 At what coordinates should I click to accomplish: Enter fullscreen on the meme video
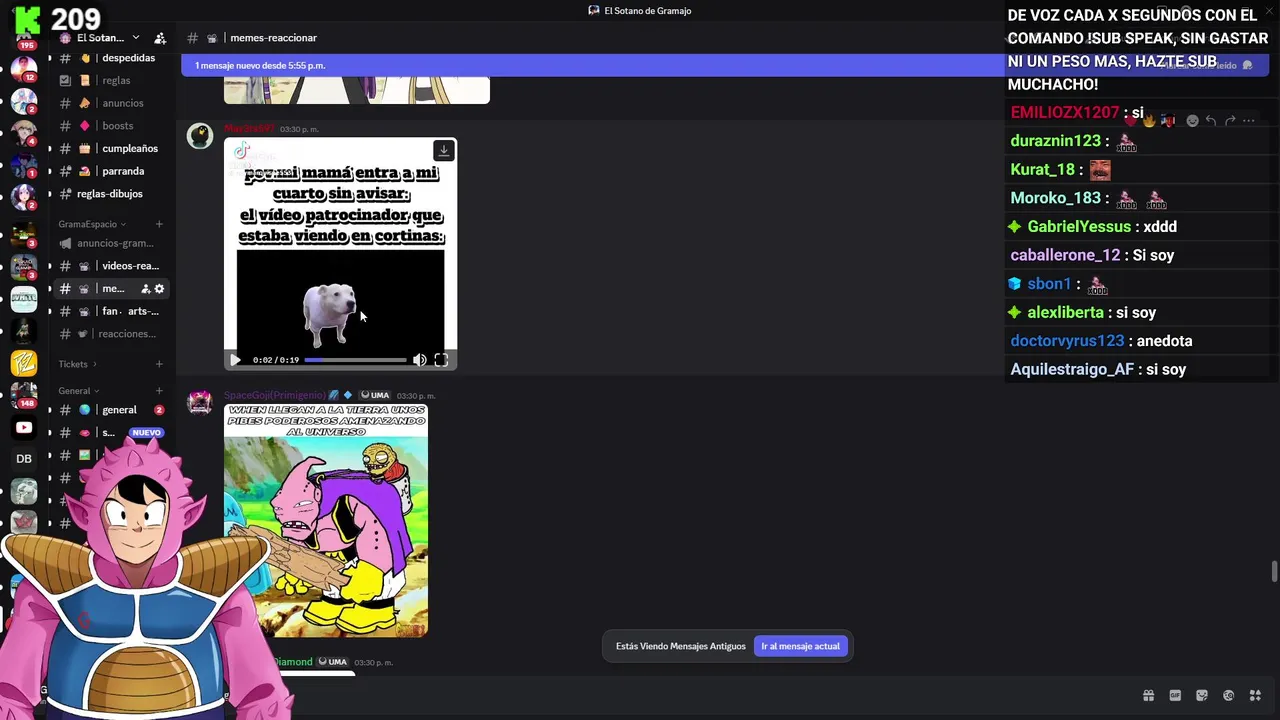tap(441, 360)
